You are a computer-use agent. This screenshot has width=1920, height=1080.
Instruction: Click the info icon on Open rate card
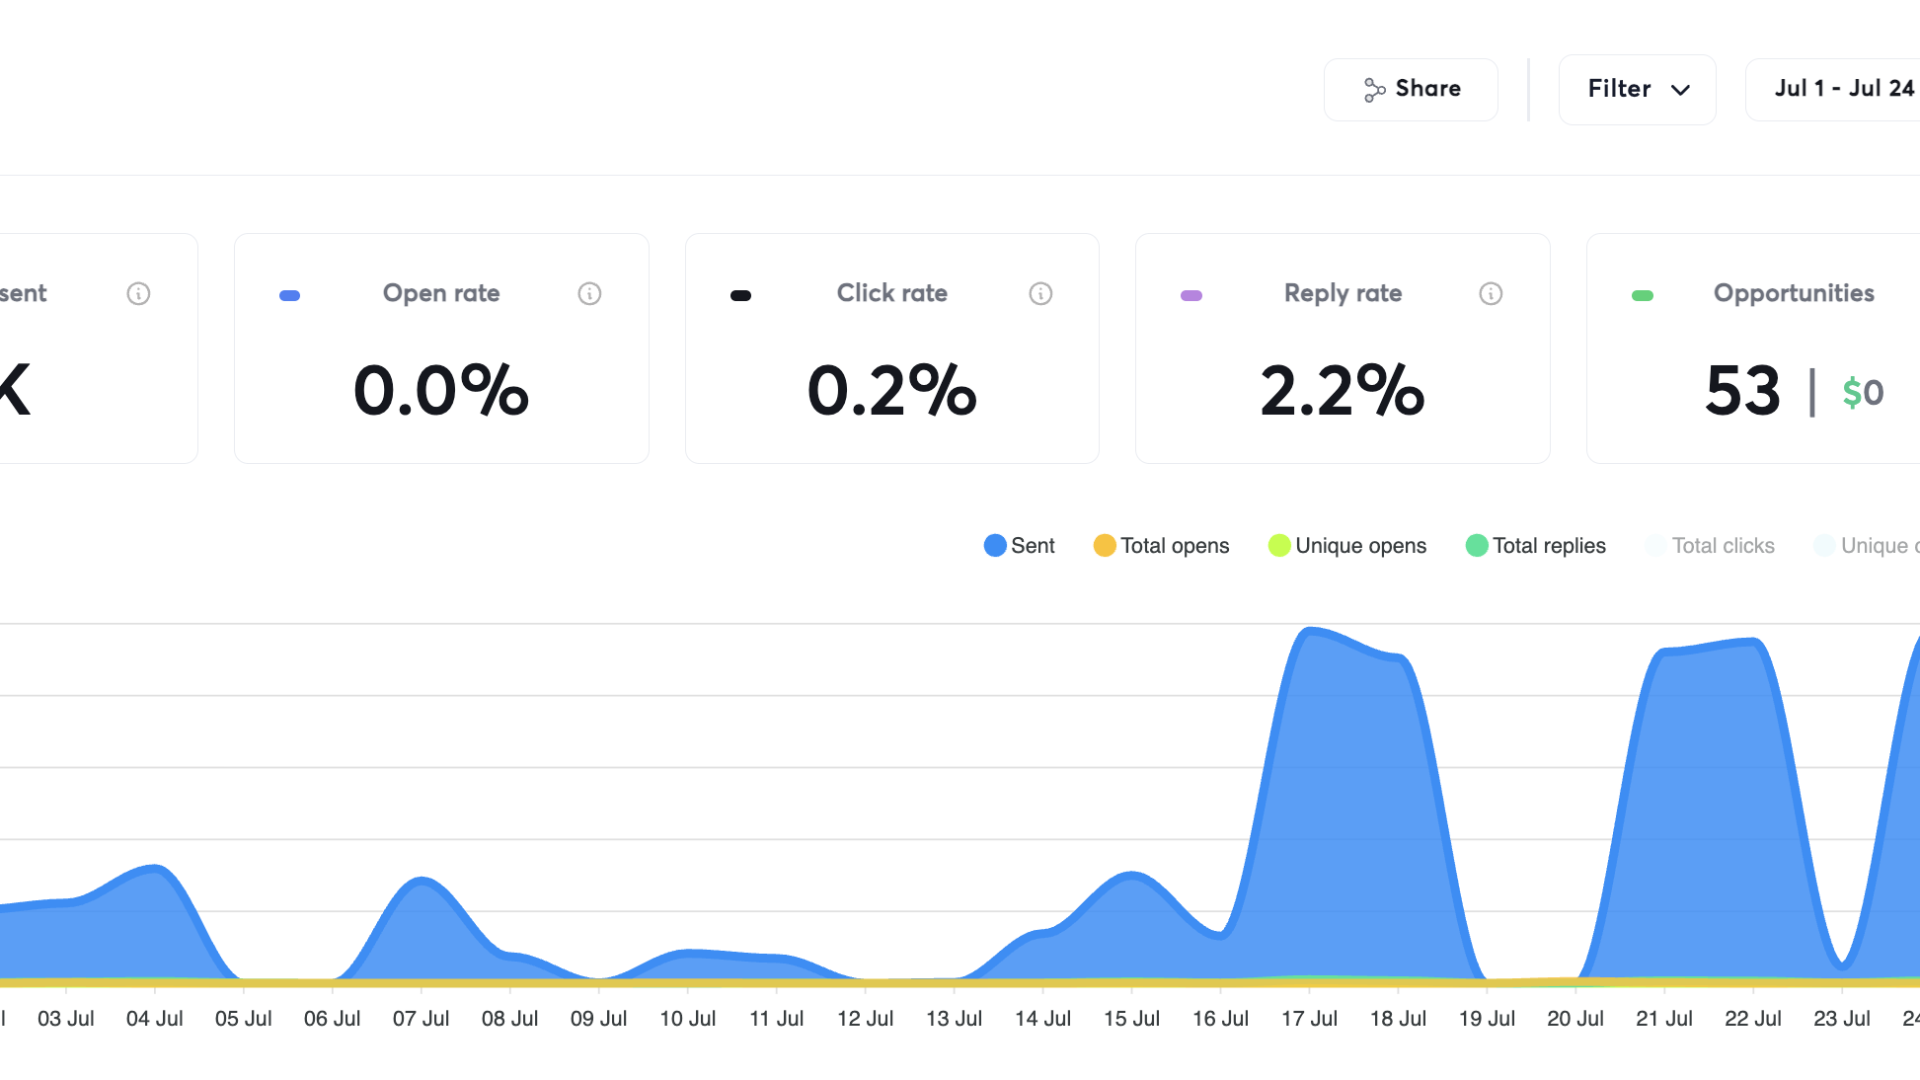(589, 293)
